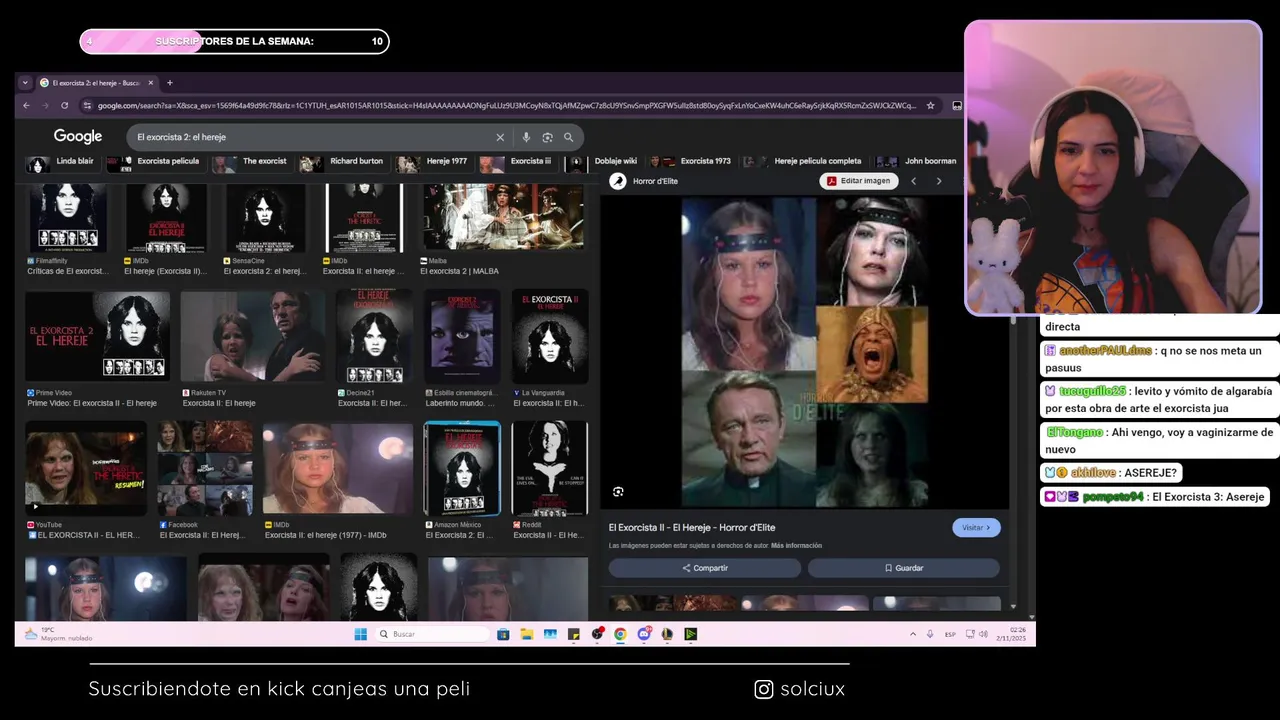Switch to Chrome in the taskbar
Viewport: 1280px width, 720px height.
tap(620, 634)
